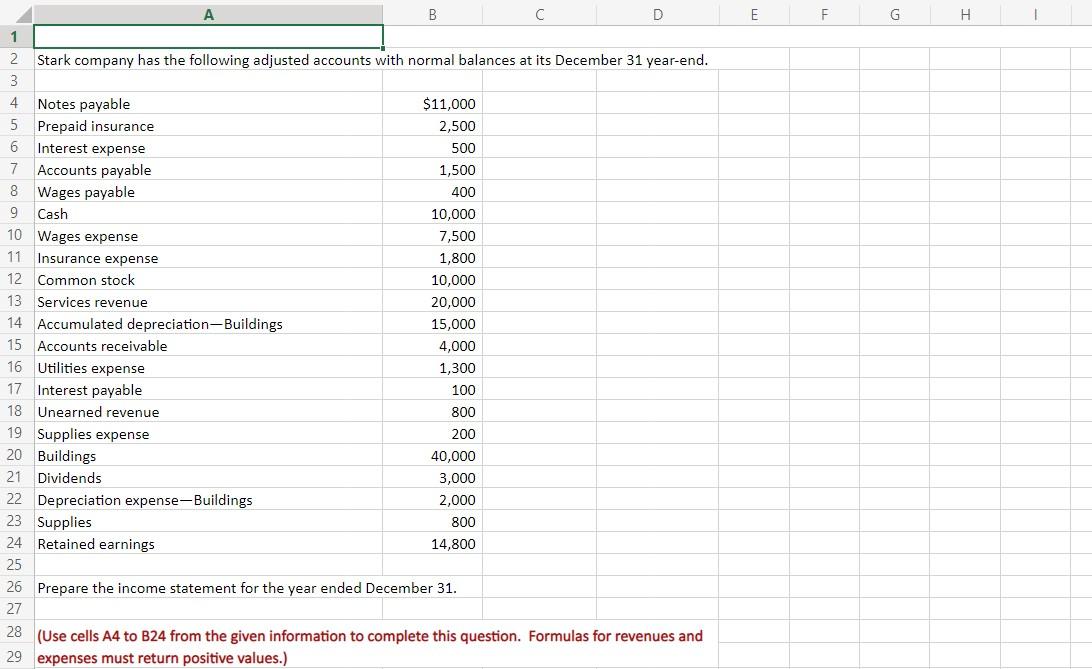The width and height of the screenshot is (1092, 669).
Task: Click the Prepare the income statement instruction
Action: [x=247, y=588]
